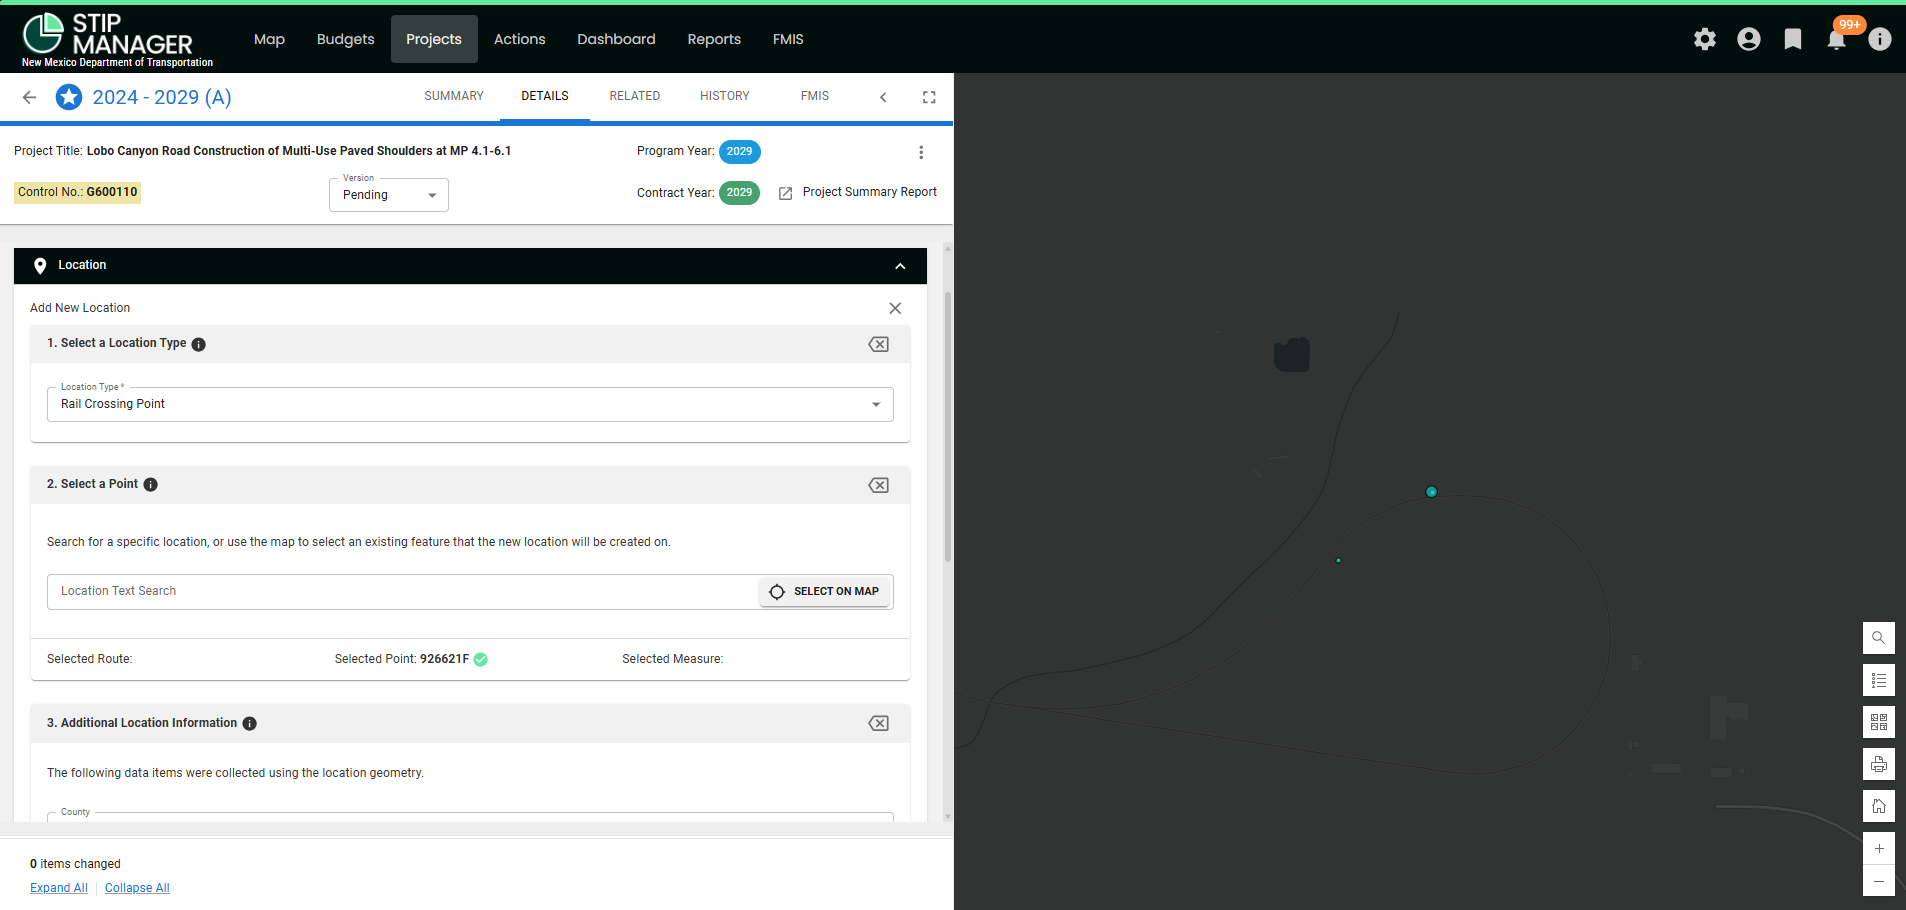Collapse the Location section

[x=900, y=266]
